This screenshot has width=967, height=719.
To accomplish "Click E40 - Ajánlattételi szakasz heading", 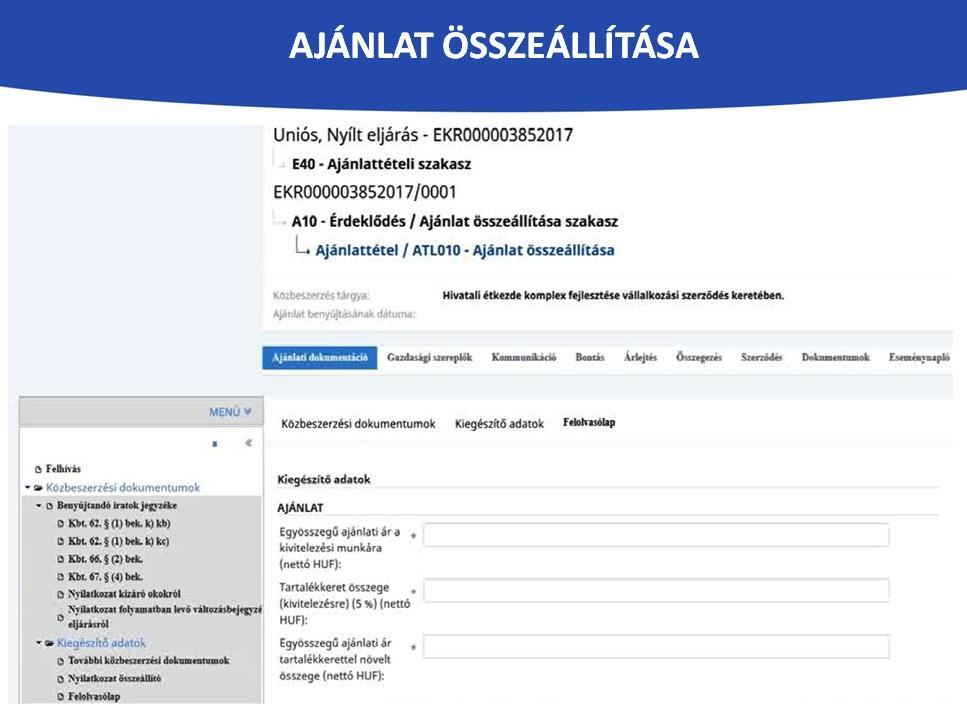I will (381, 164).
